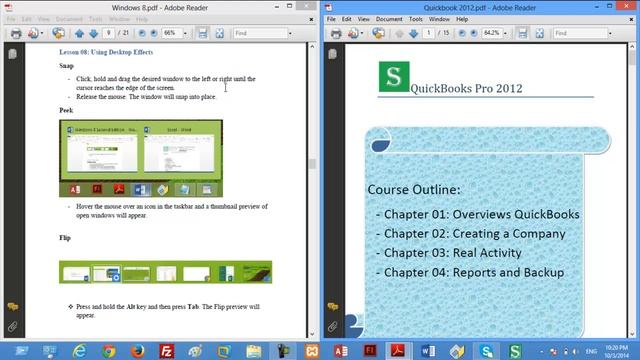Open Firefox from taskbar
Viewport: 640px width, 360px height.
[138, 351]
